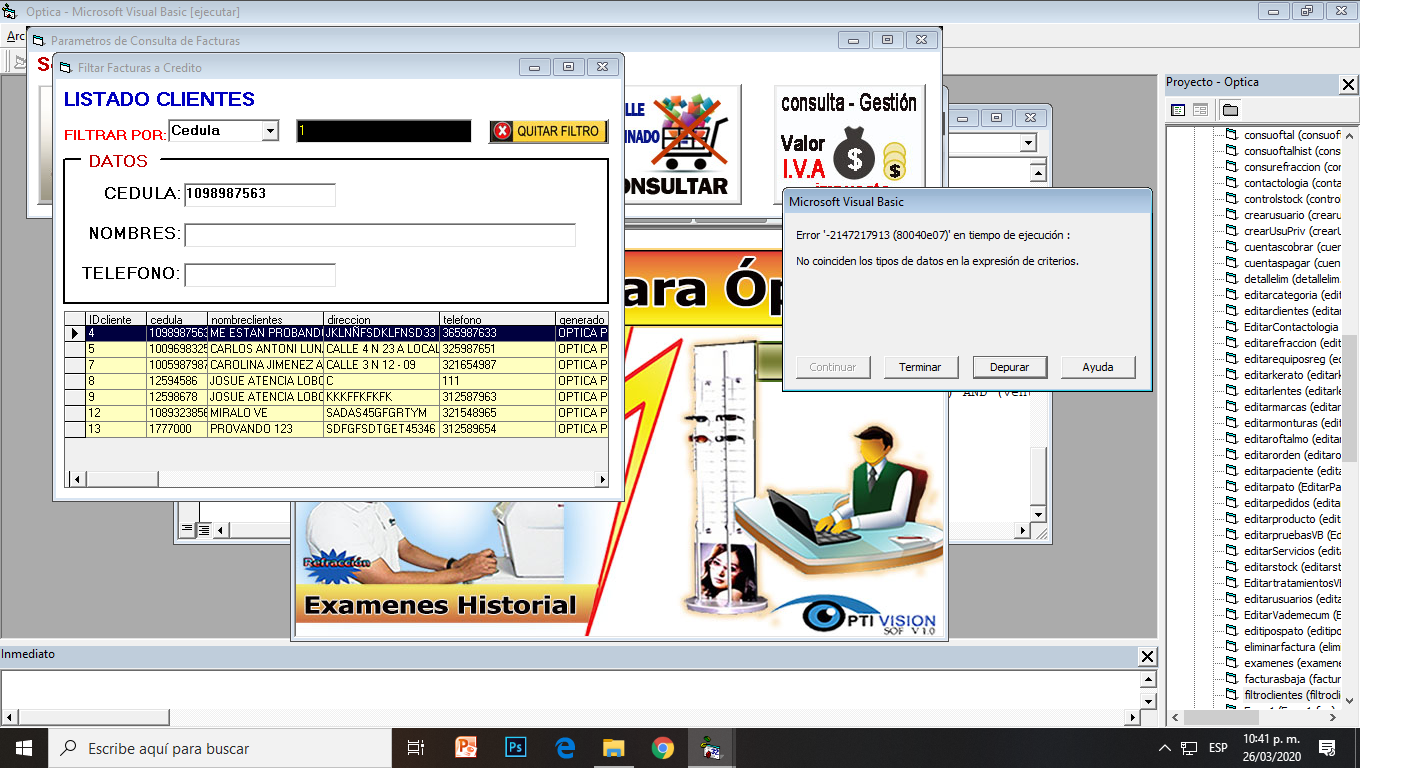Select cuentaspagar form in project tree

1292,263
